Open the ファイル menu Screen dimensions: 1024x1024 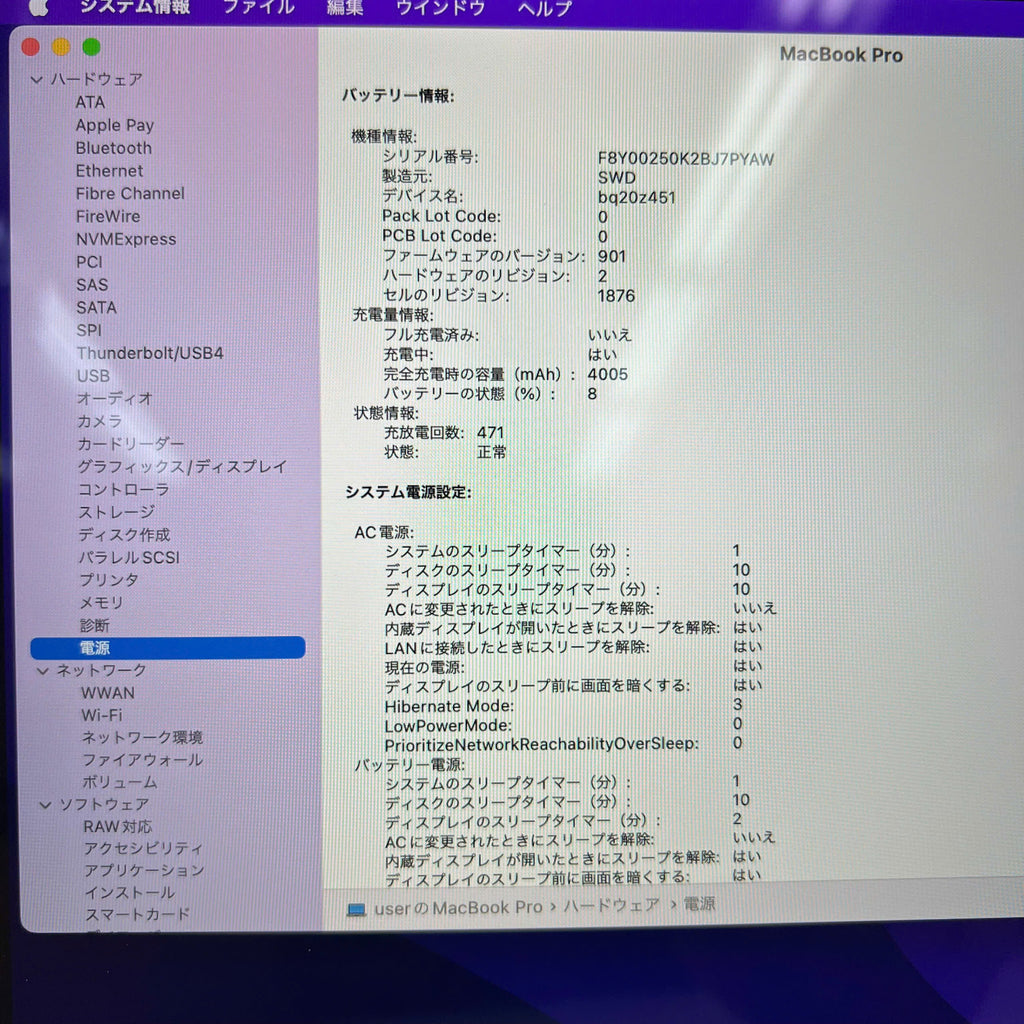pyautogui.click(x=259, y=8)
